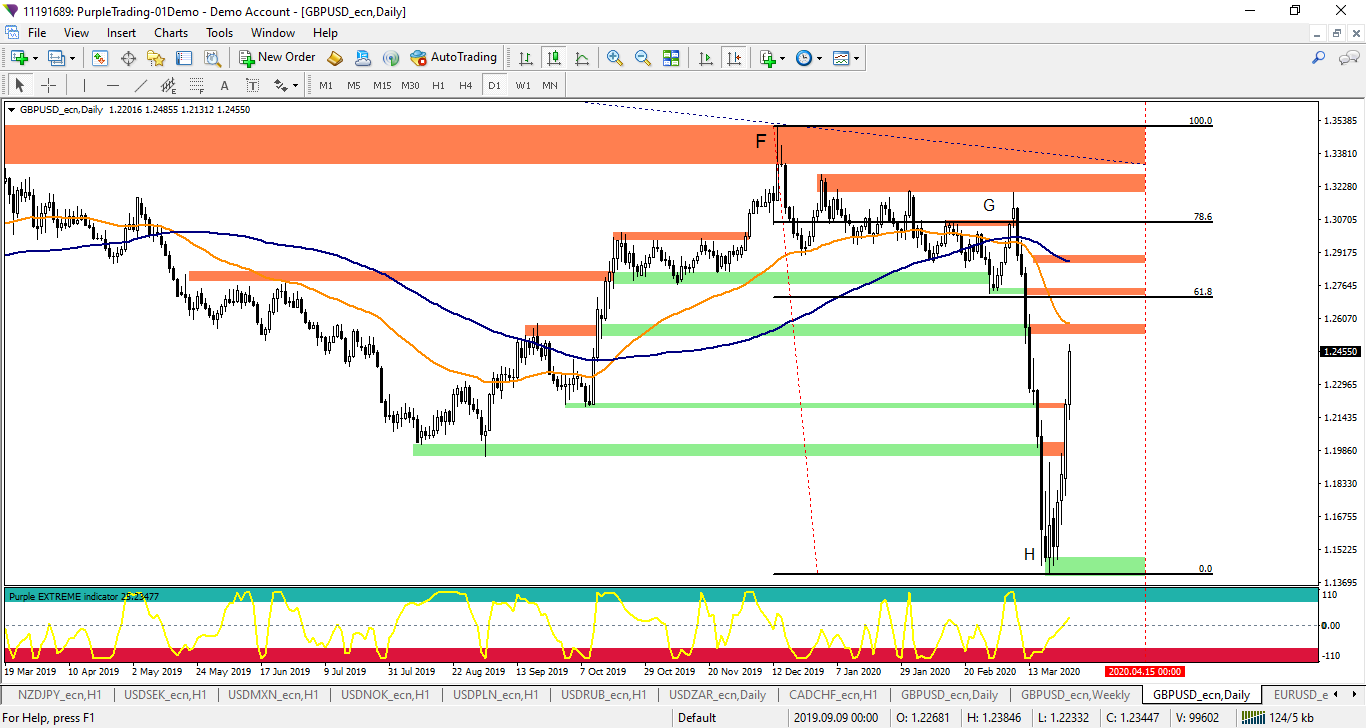
Task: Draw a horizontal line tool
Action: [x=113, y=85]
